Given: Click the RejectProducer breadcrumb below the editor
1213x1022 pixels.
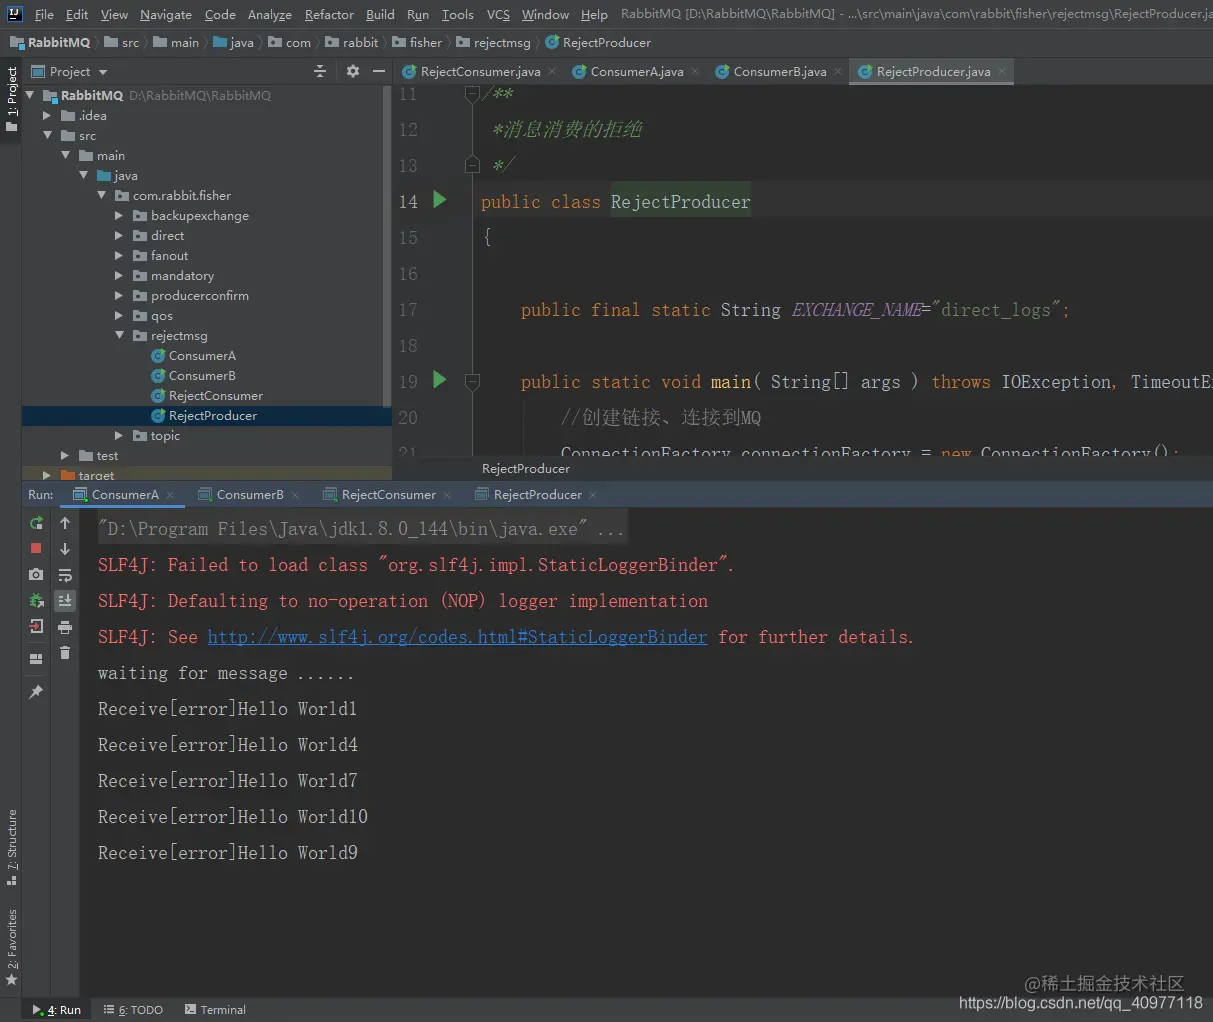Looking at the screenshot, I should (x=525, y=468).
